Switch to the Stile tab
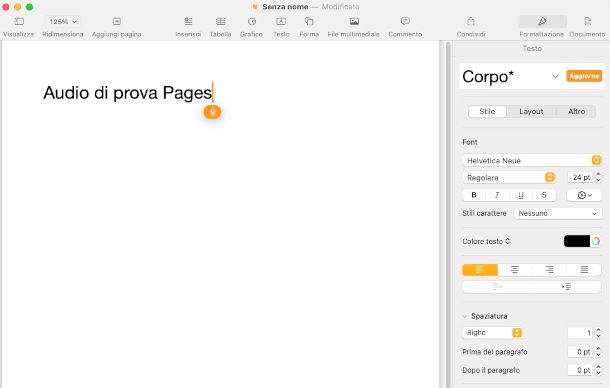This screenshot has height=388, width=610. (487, 111)
